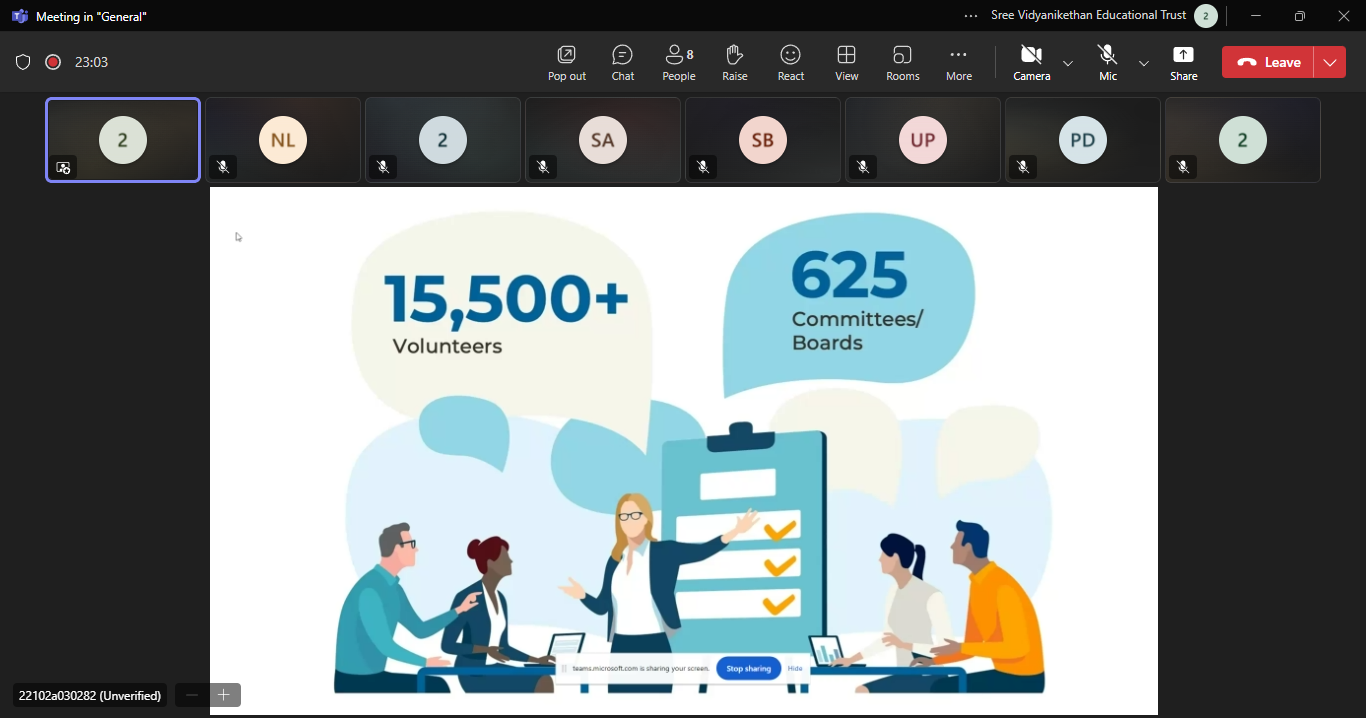
Task: Leave the meeting
Action: (1268, 62)
